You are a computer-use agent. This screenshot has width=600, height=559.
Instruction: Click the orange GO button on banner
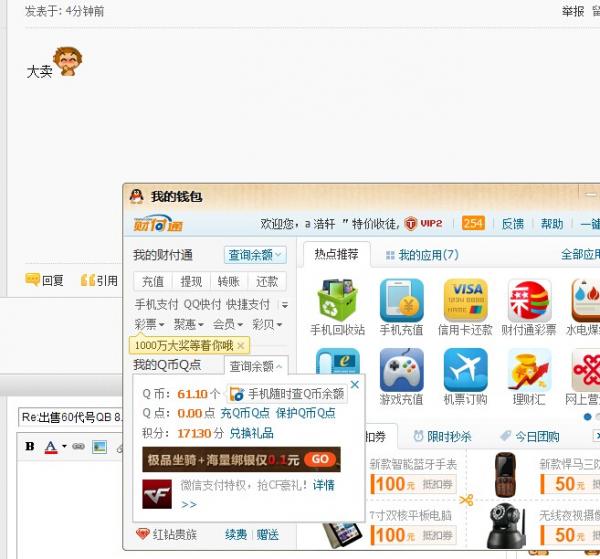(320, 459)
